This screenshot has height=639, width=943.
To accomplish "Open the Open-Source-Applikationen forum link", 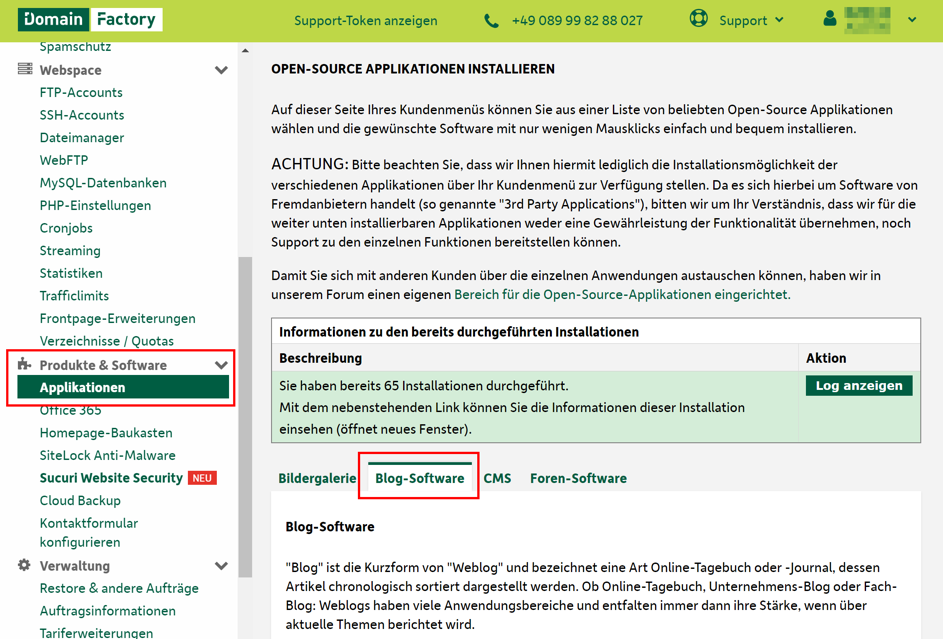I will coord(622,295).
